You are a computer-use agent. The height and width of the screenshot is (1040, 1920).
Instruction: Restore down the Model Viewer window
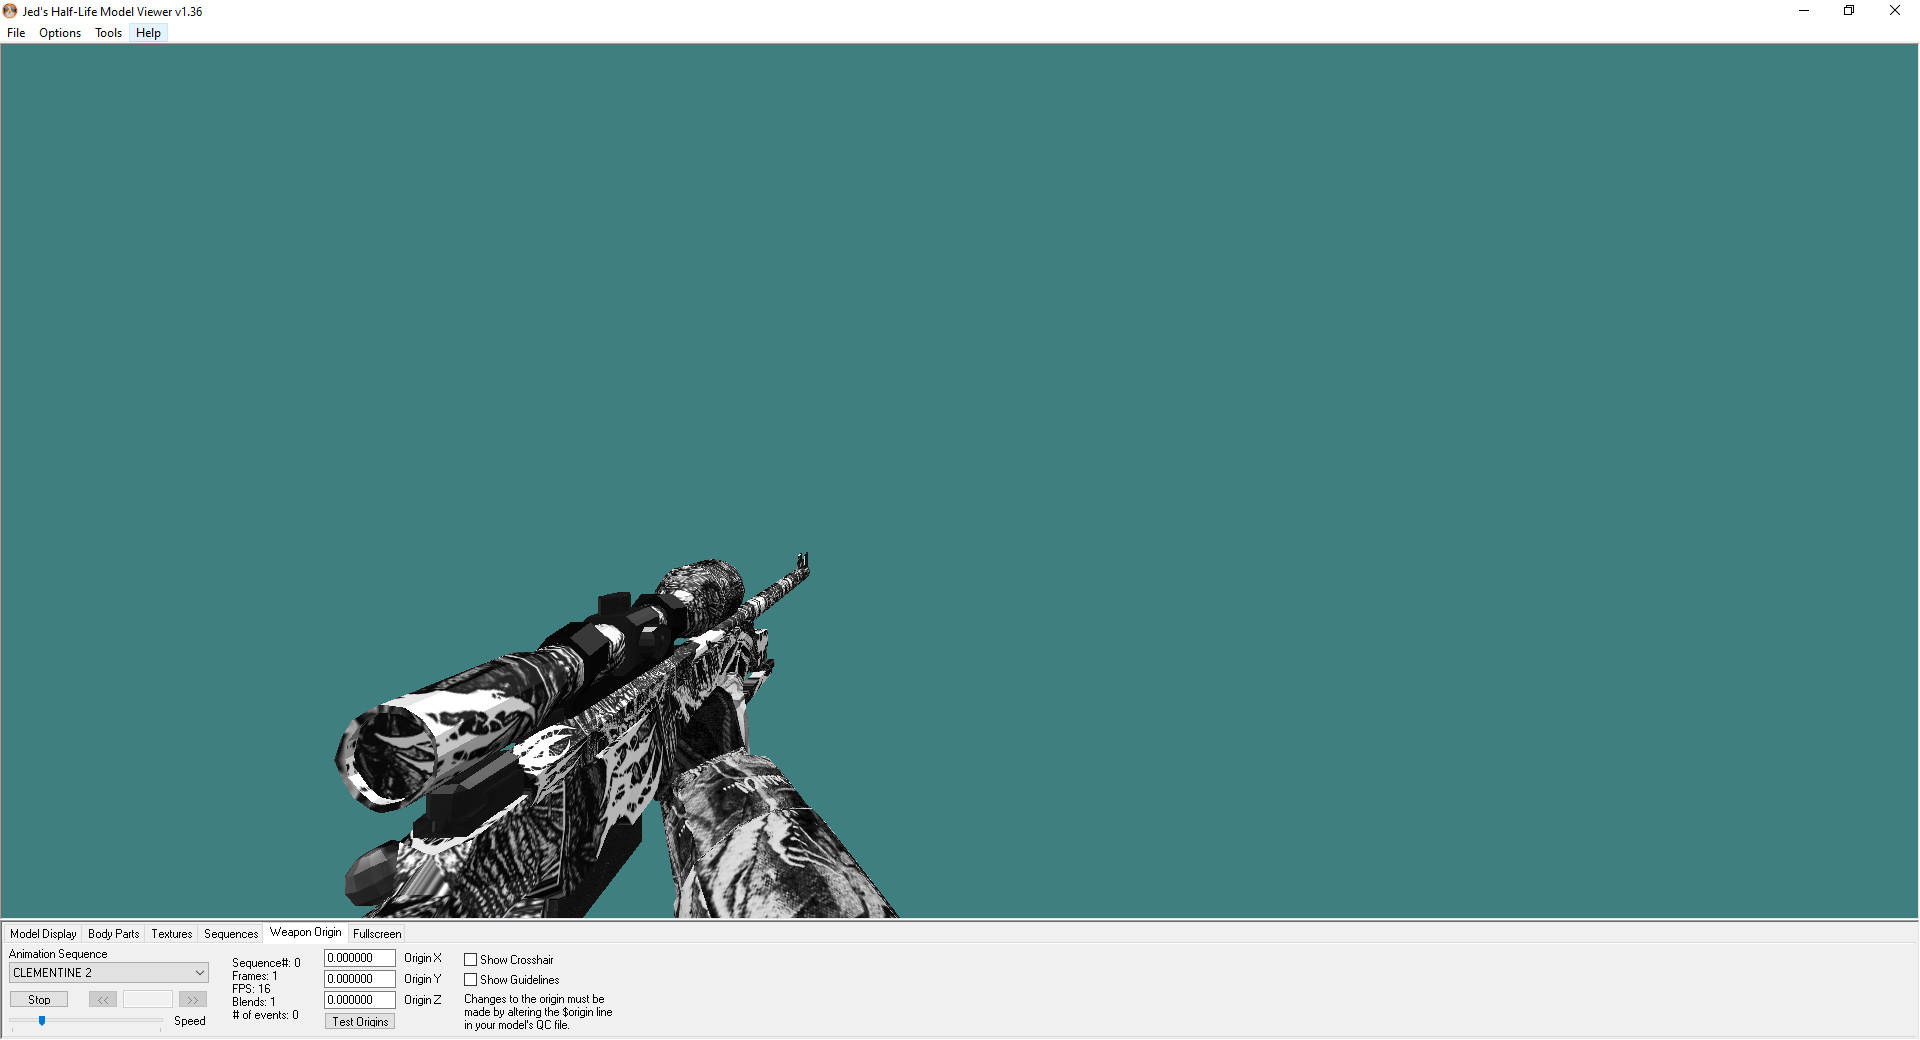point(1849,11)
